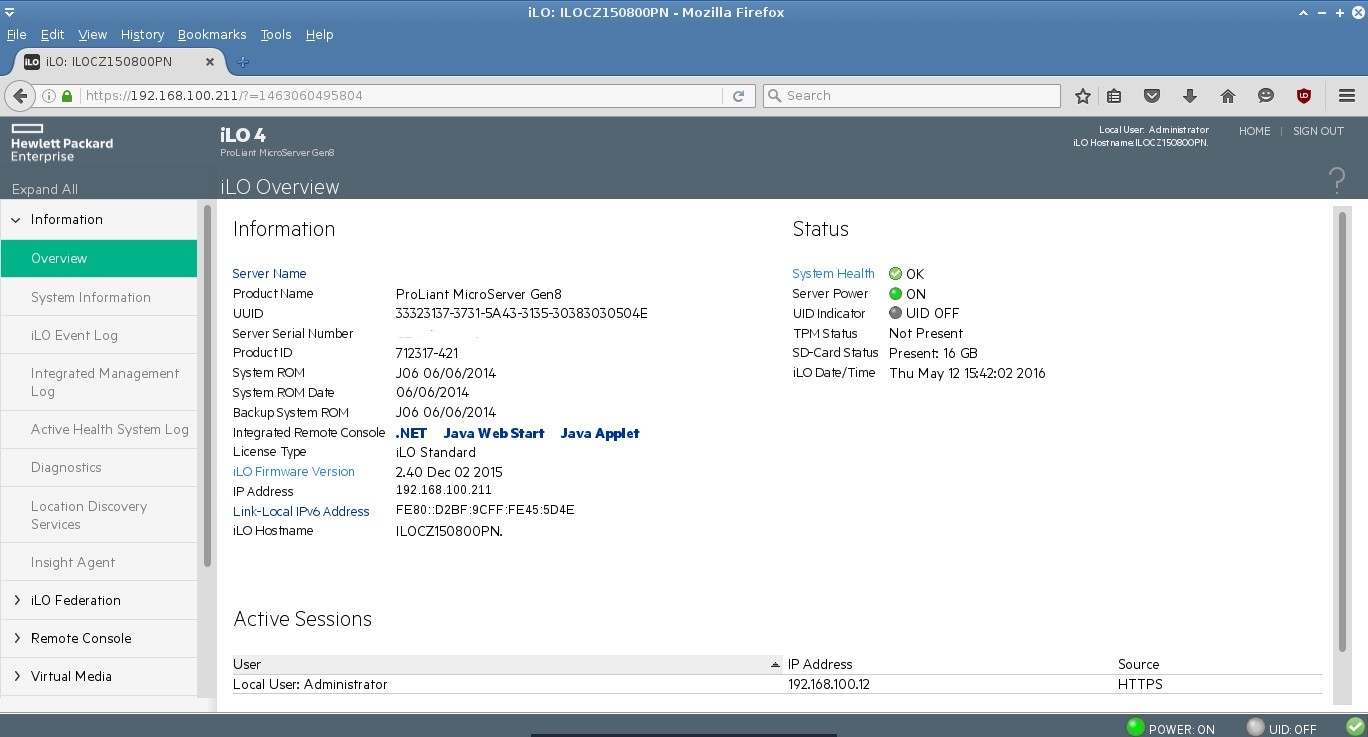Open the History menu
1368x737 pixels.
click(142, 34)
